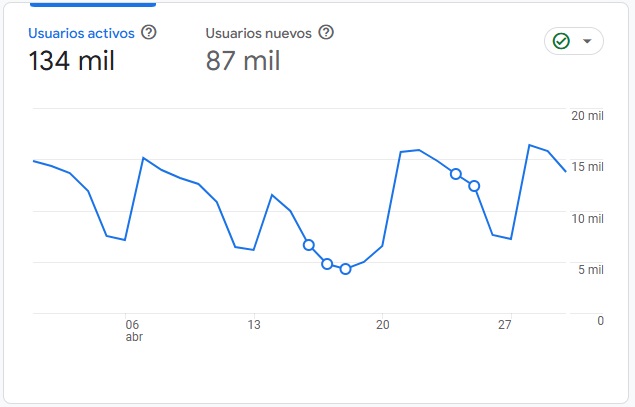This screenshot has width=635, height=407.
Task: Click the 27 date axis label
Action: click(505, 324)
